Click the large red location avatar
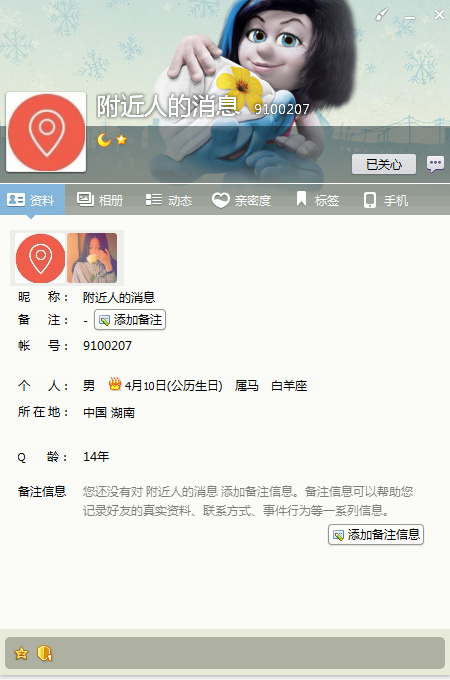Screen dimensions: 450x680 pyautogui.click(x=46, y=132)
